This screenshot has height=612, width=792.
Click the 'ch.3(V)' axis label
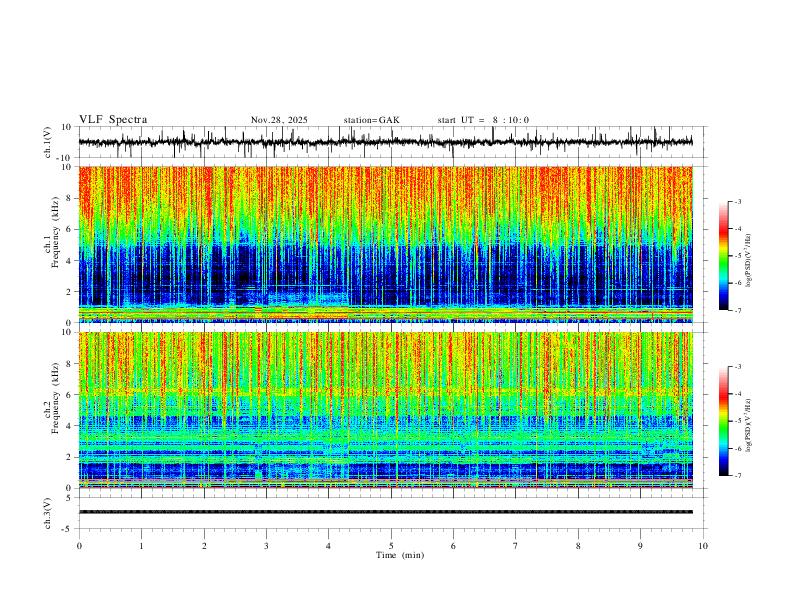(x=48, y=514)
